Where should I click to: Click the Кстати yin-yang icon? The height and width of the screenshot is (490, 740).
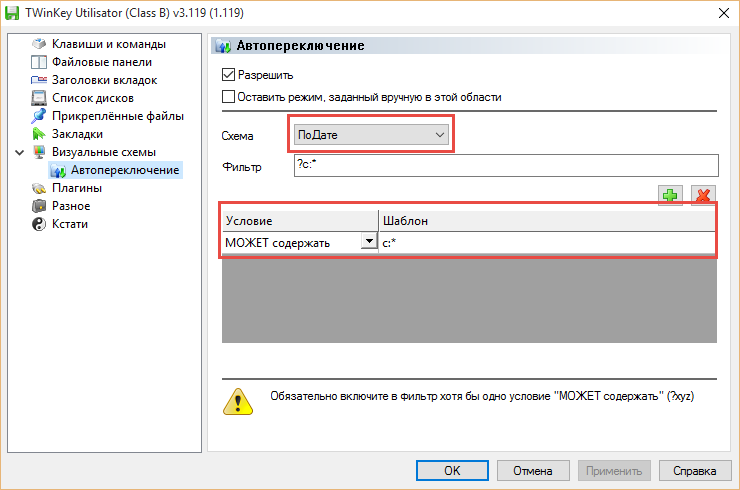(x=39, y=224)
